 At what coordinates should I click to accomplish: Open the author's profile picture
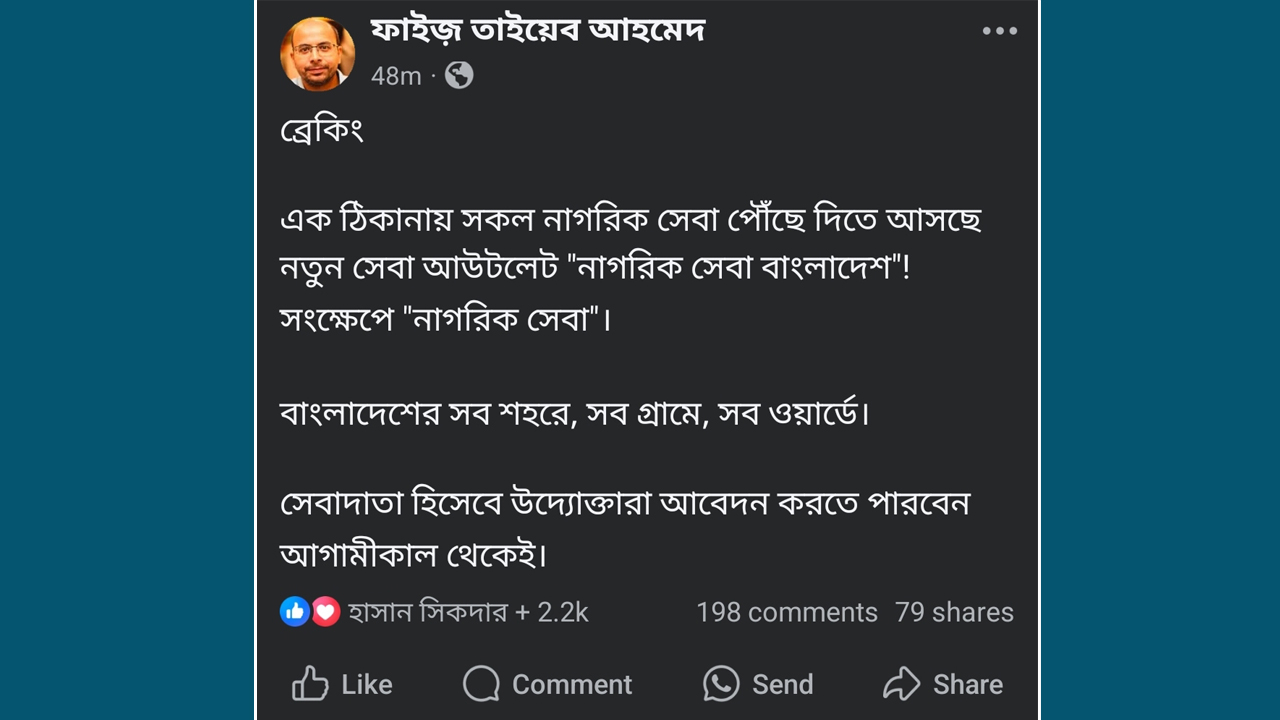(x=317, y=54)
